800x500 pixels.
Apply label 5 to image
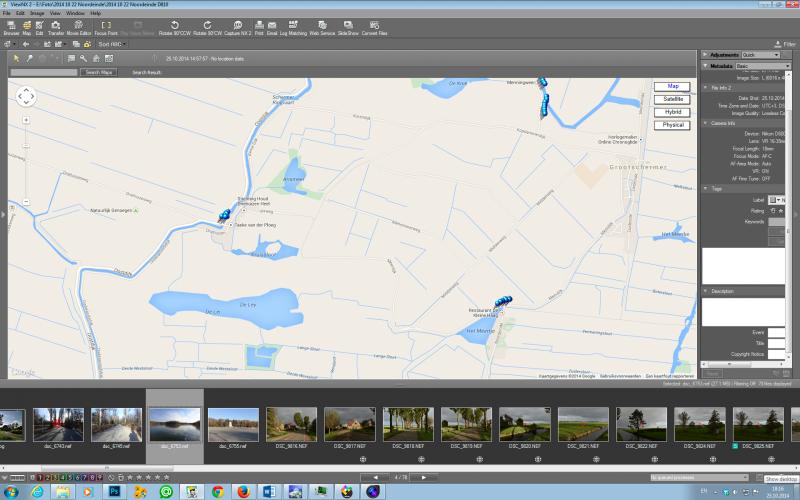tap(70, 478)
